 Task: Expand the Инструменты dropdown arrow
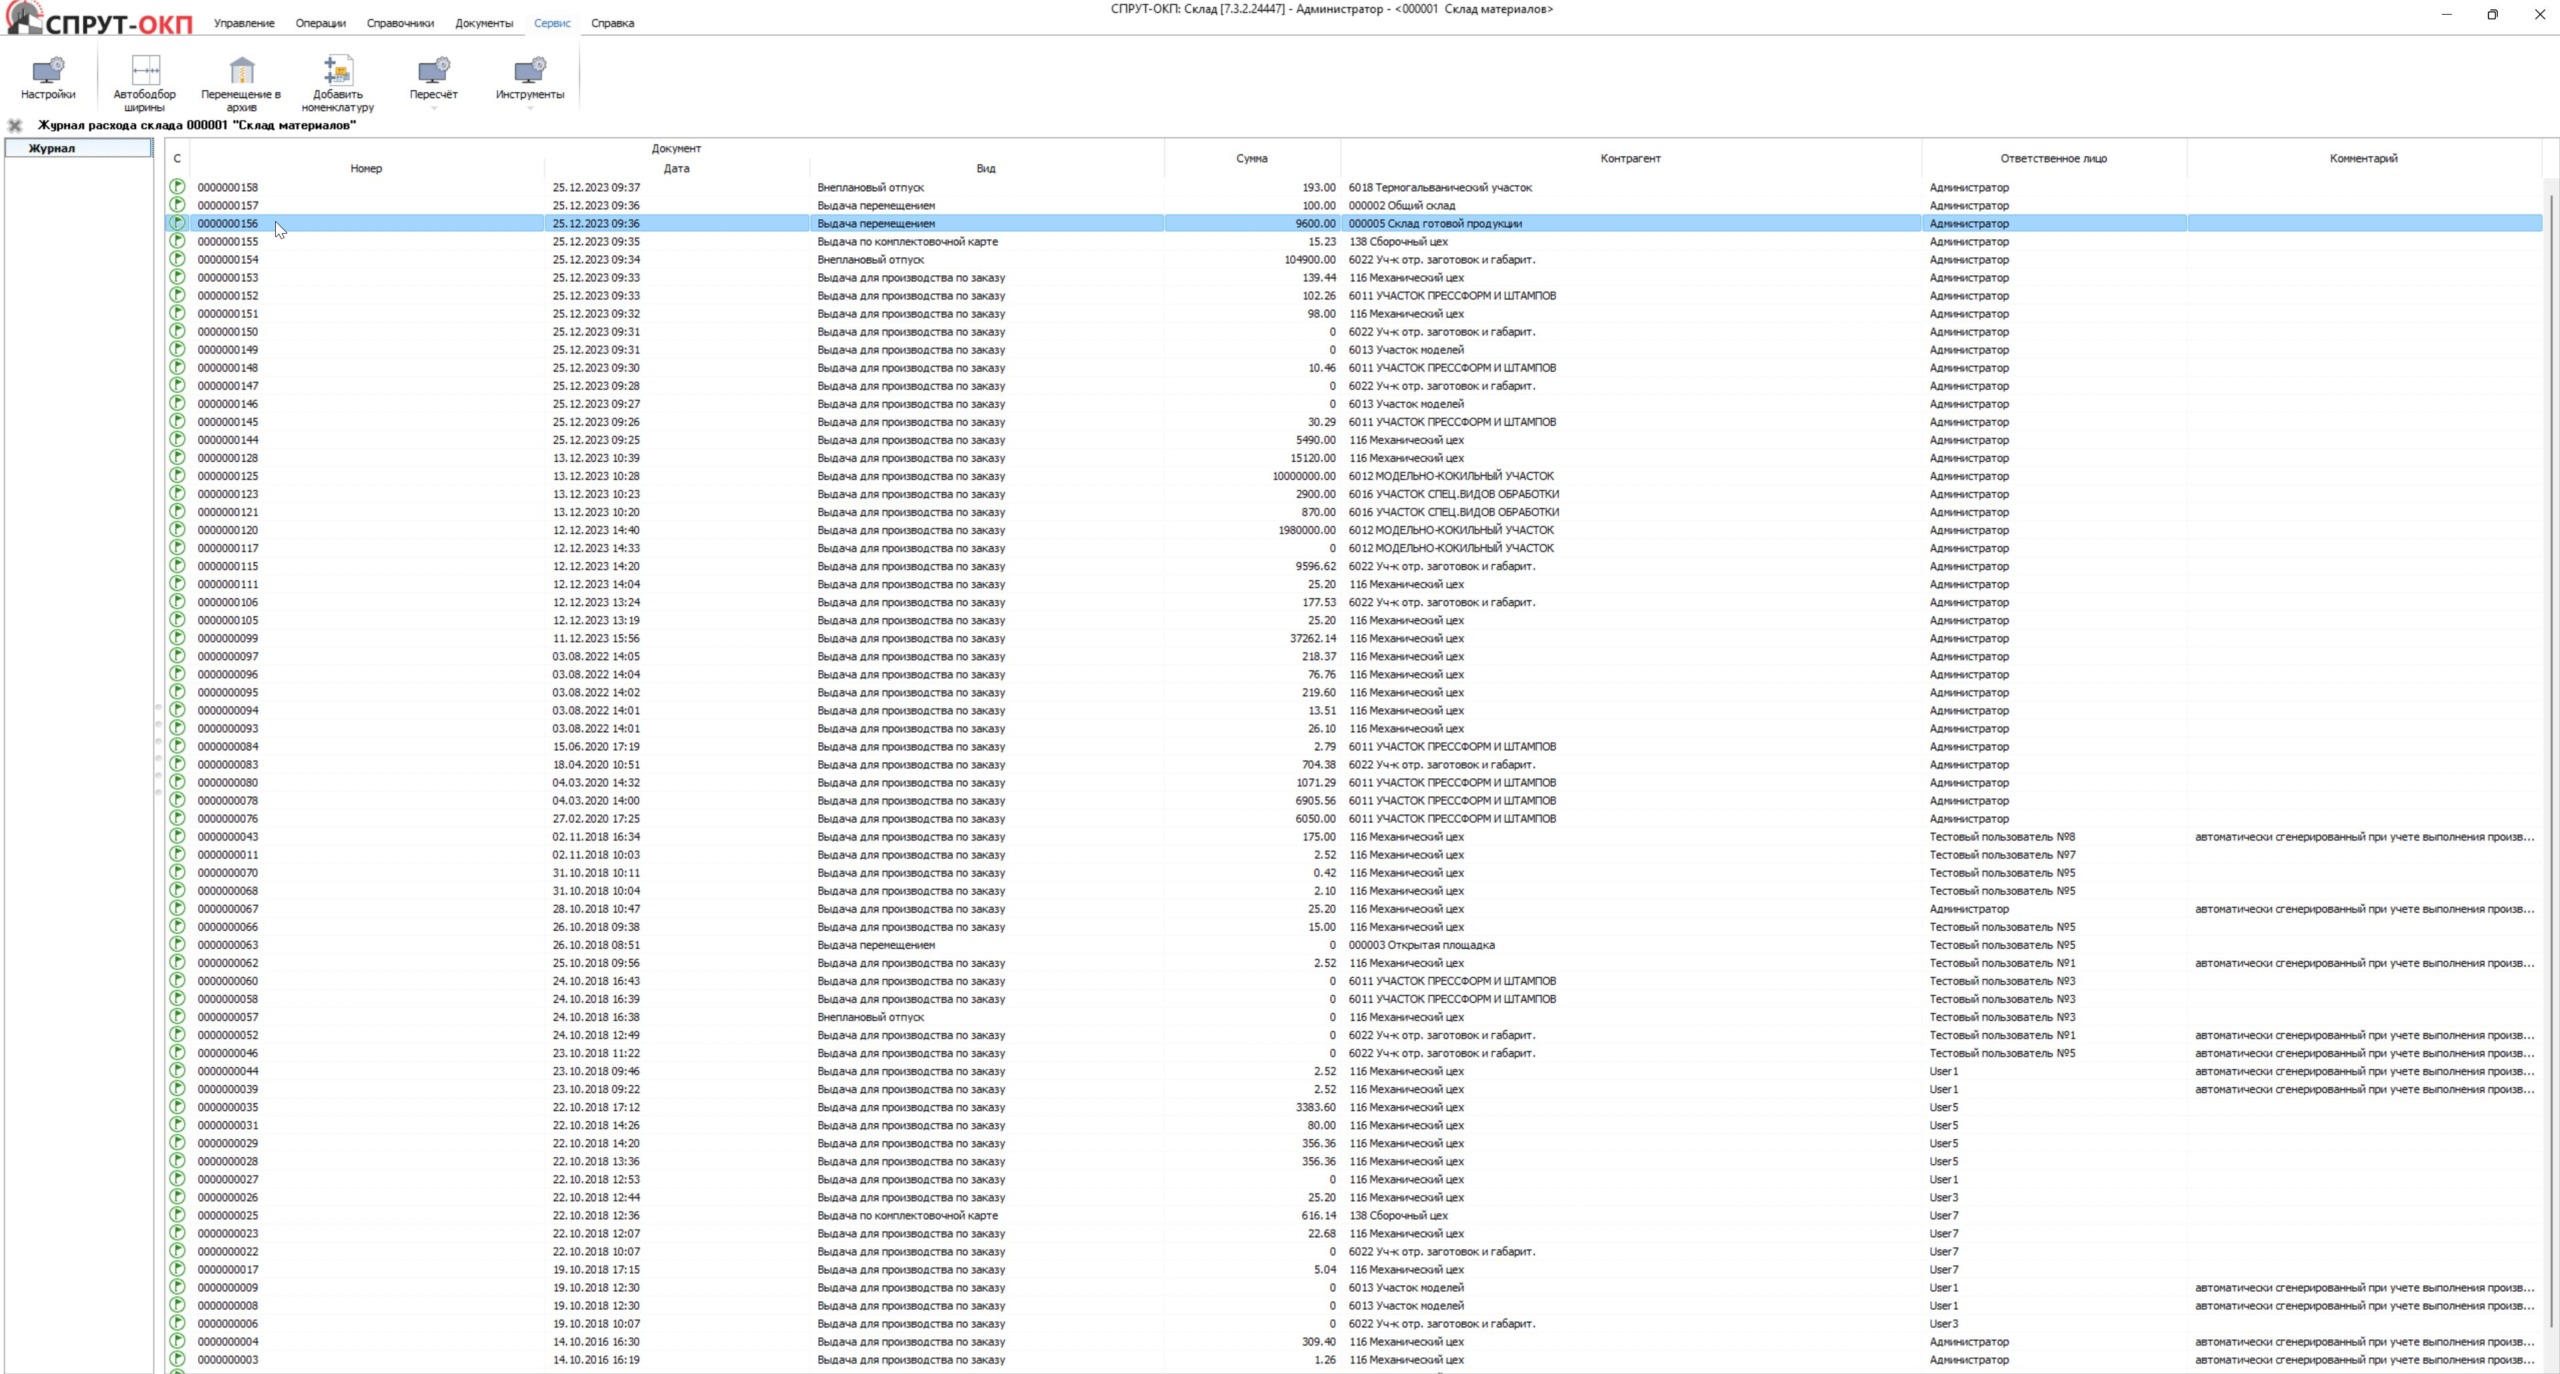(529, 108)
